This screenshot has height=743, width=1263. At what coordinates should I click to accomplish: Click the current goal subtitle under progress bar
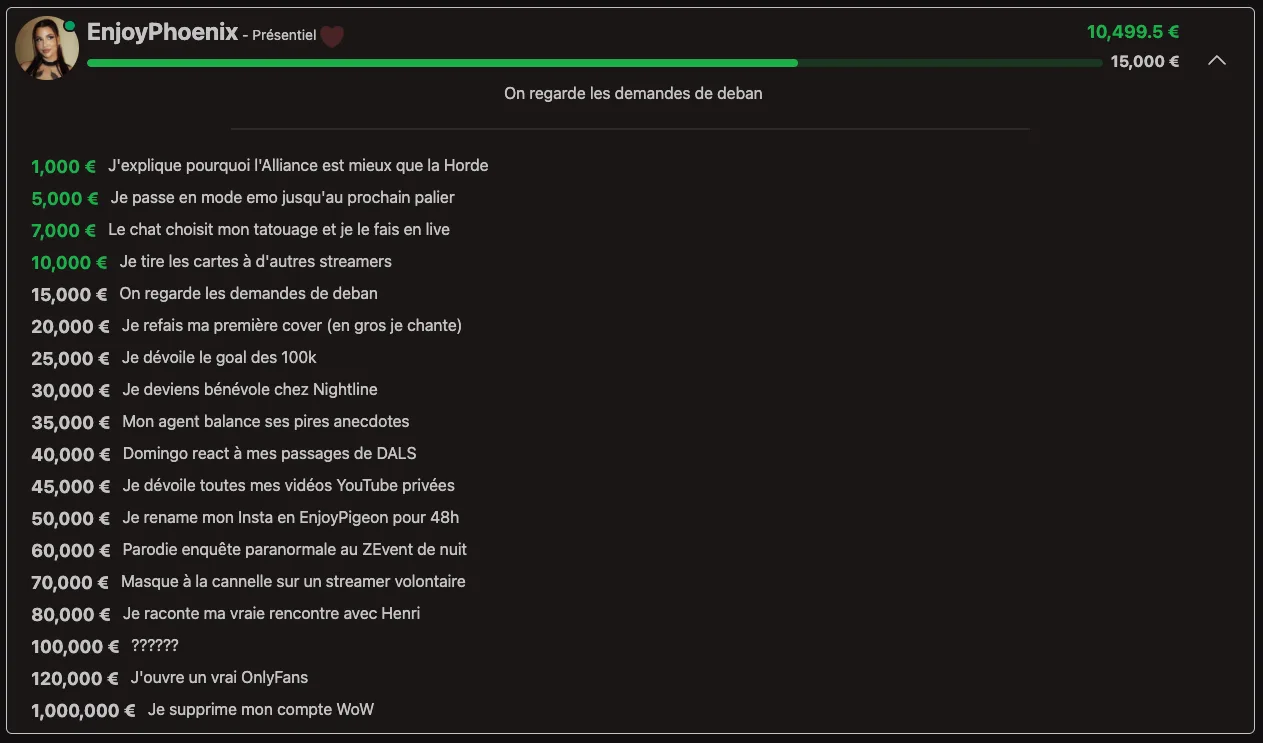633,93
